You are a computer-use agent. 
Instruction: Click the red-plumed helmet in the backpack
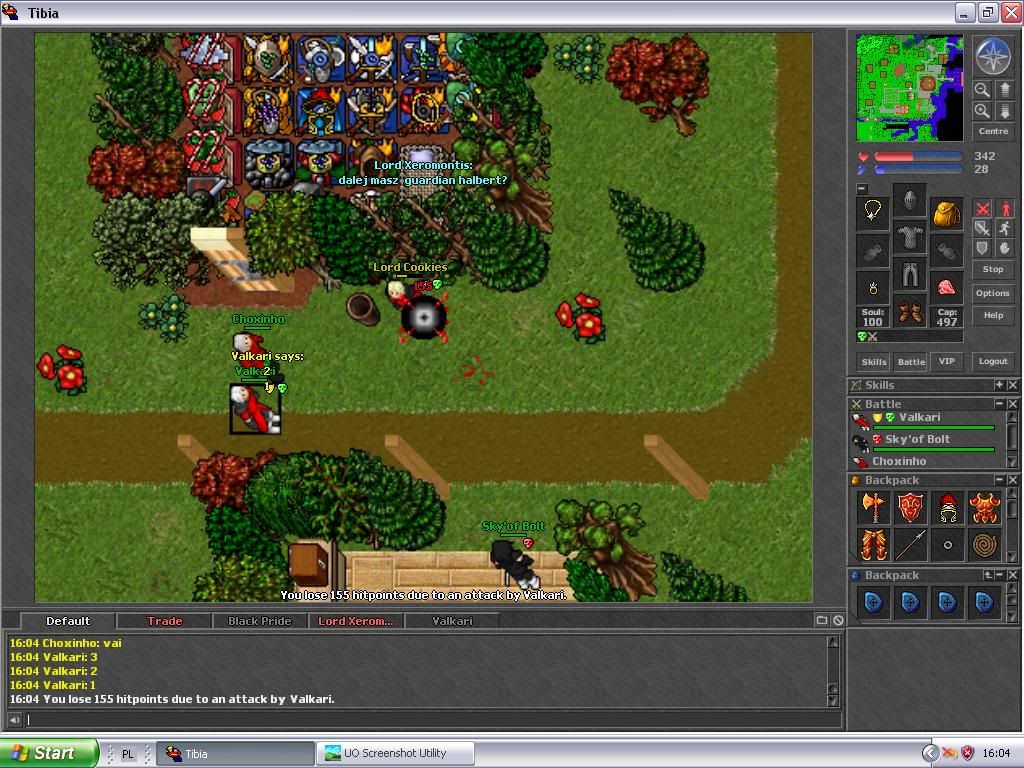947,507
